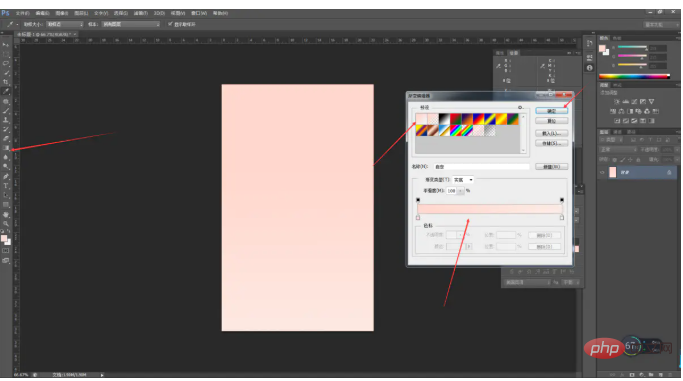Open the Layer menu
The width and height of the screenshot is (683, 381).
[81, 13]
